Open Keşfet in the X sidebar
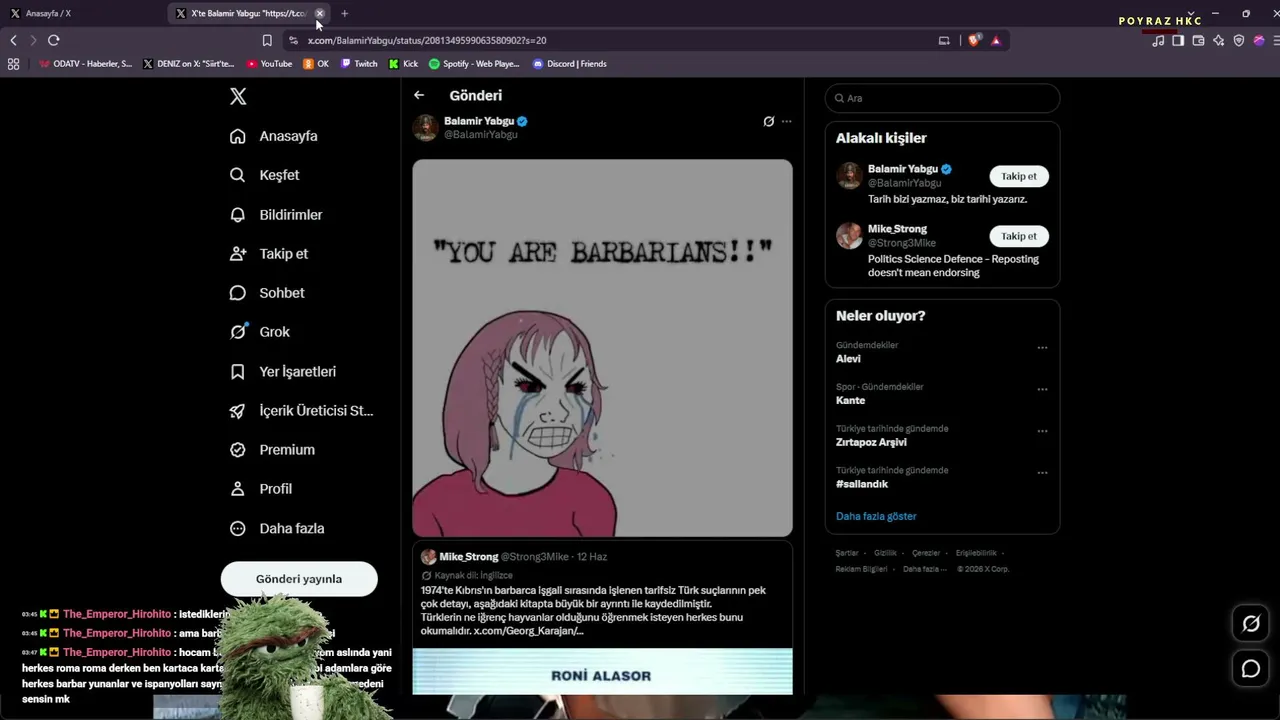This screenshot has height=720, width=1280. tap(264, 175)
